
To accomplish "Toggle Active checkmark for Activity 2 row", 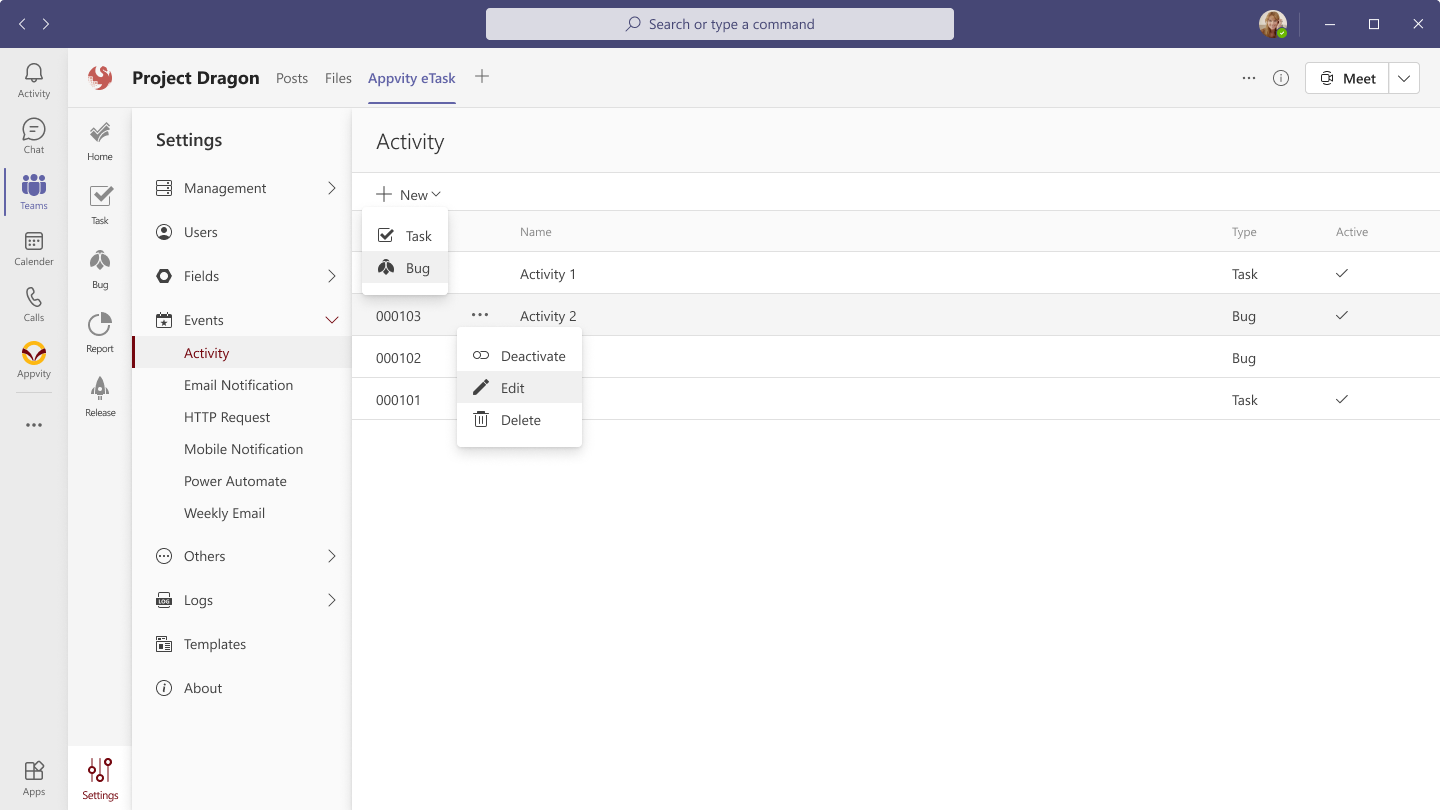I will (x=1342, y=315).
